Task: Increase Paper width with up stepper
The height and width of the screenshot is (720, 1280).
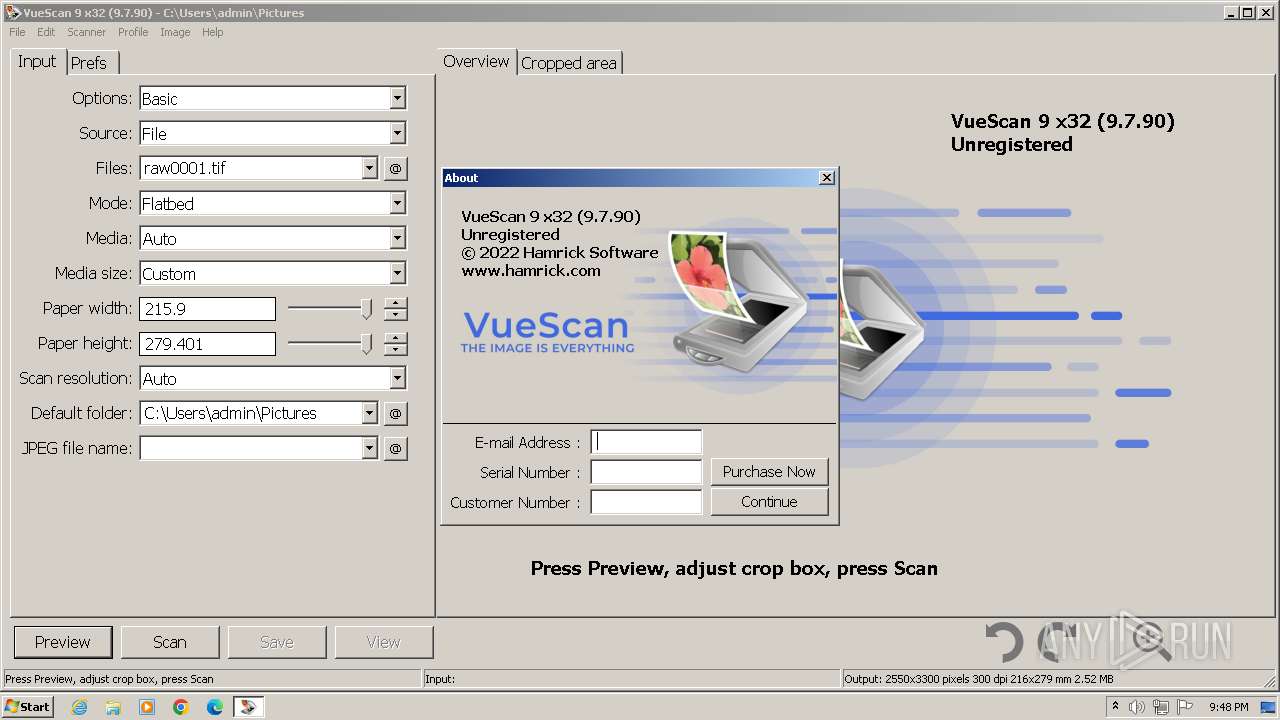Action: tap(396, 303)
